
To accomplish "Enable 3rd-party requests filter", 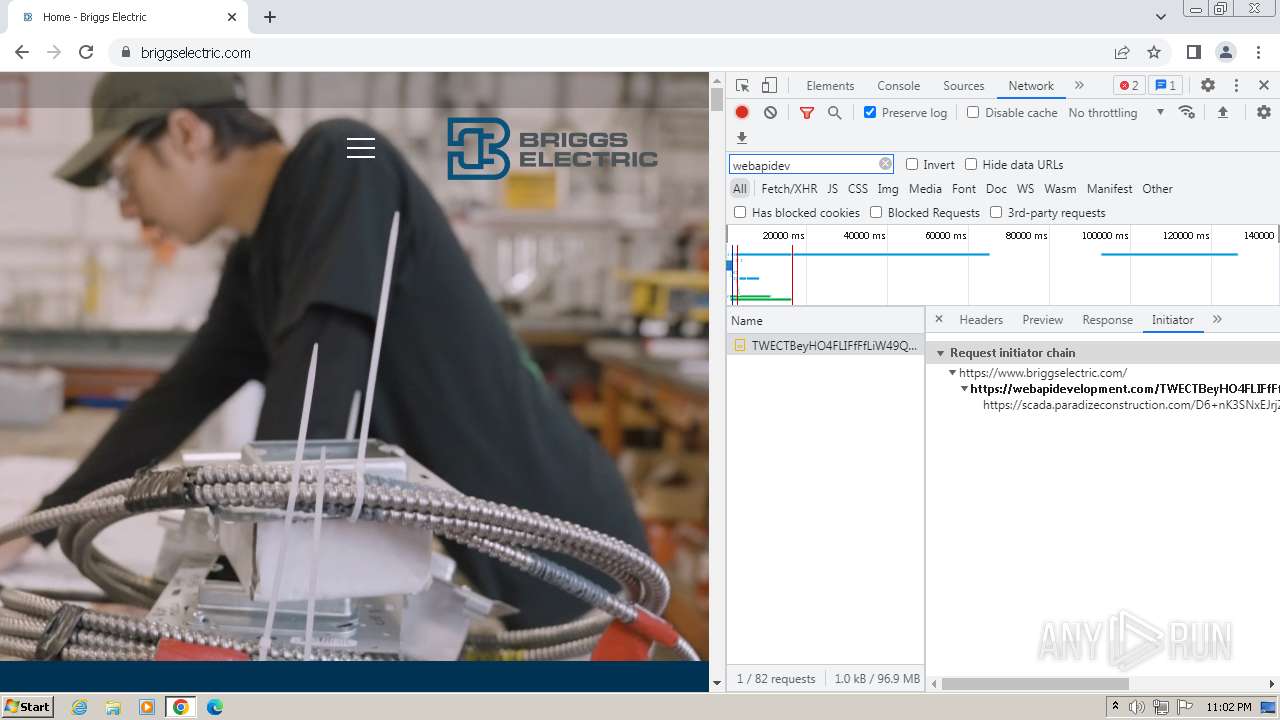I will click(x=996, y=212).
